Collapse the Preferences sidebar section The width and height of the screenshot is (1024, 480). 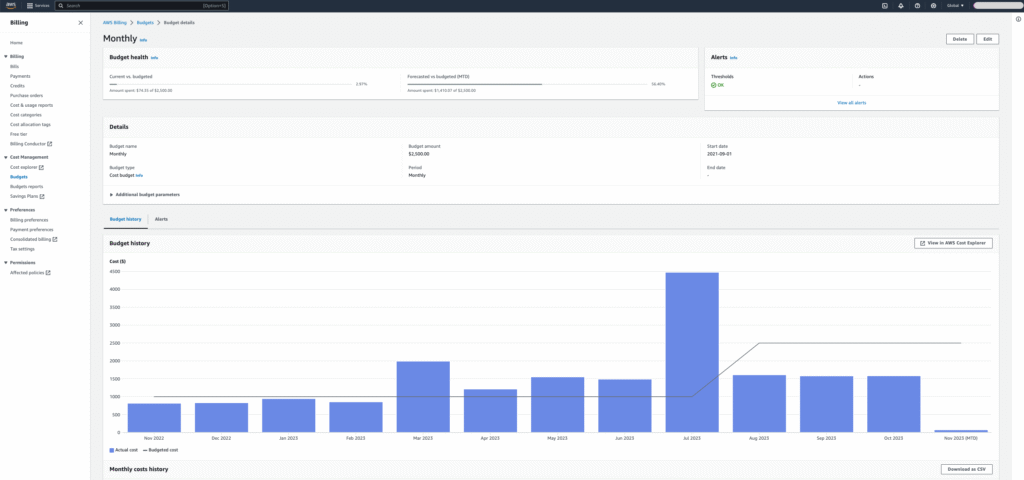tap(6, 210)
